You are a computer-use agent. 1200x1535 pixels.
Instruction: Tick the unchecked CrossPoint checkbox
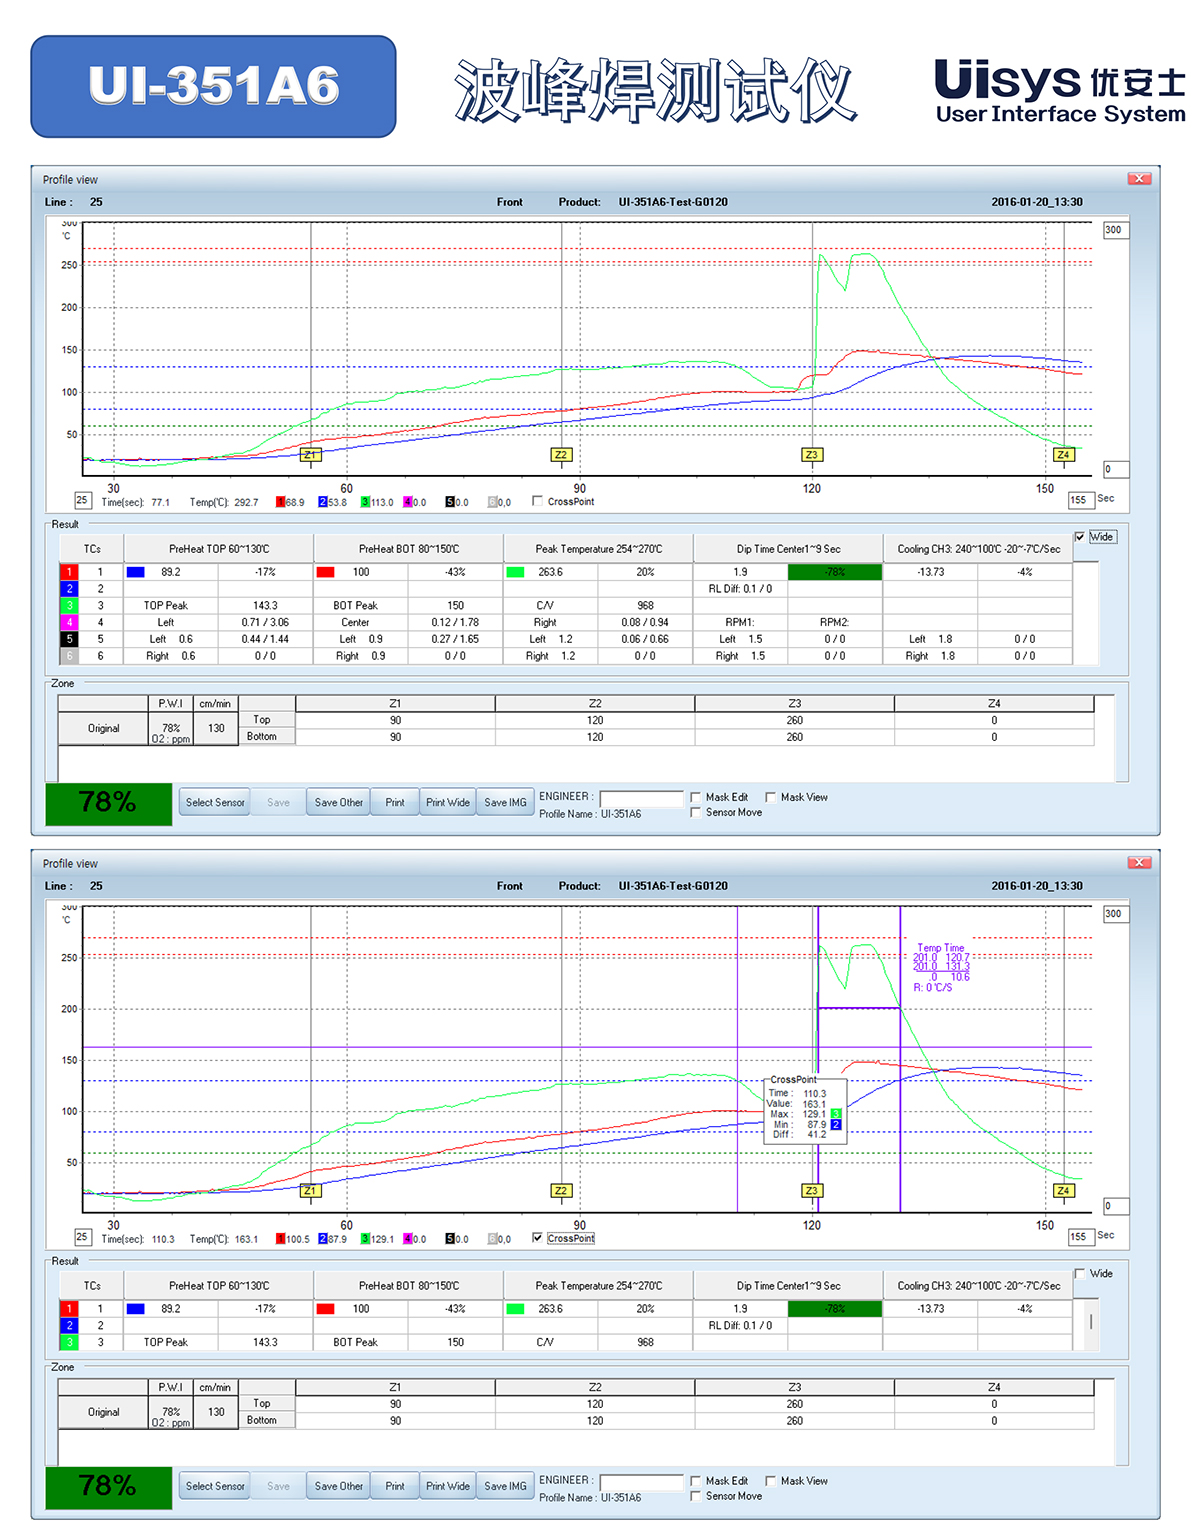click(x=538, y=501)
